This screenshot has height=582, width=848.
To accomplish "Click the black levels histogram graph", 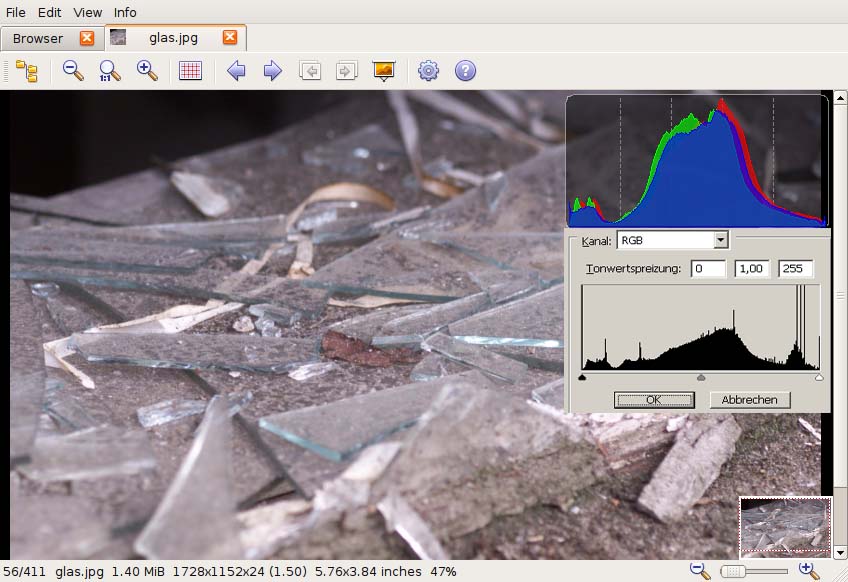I will coord(701,327).
